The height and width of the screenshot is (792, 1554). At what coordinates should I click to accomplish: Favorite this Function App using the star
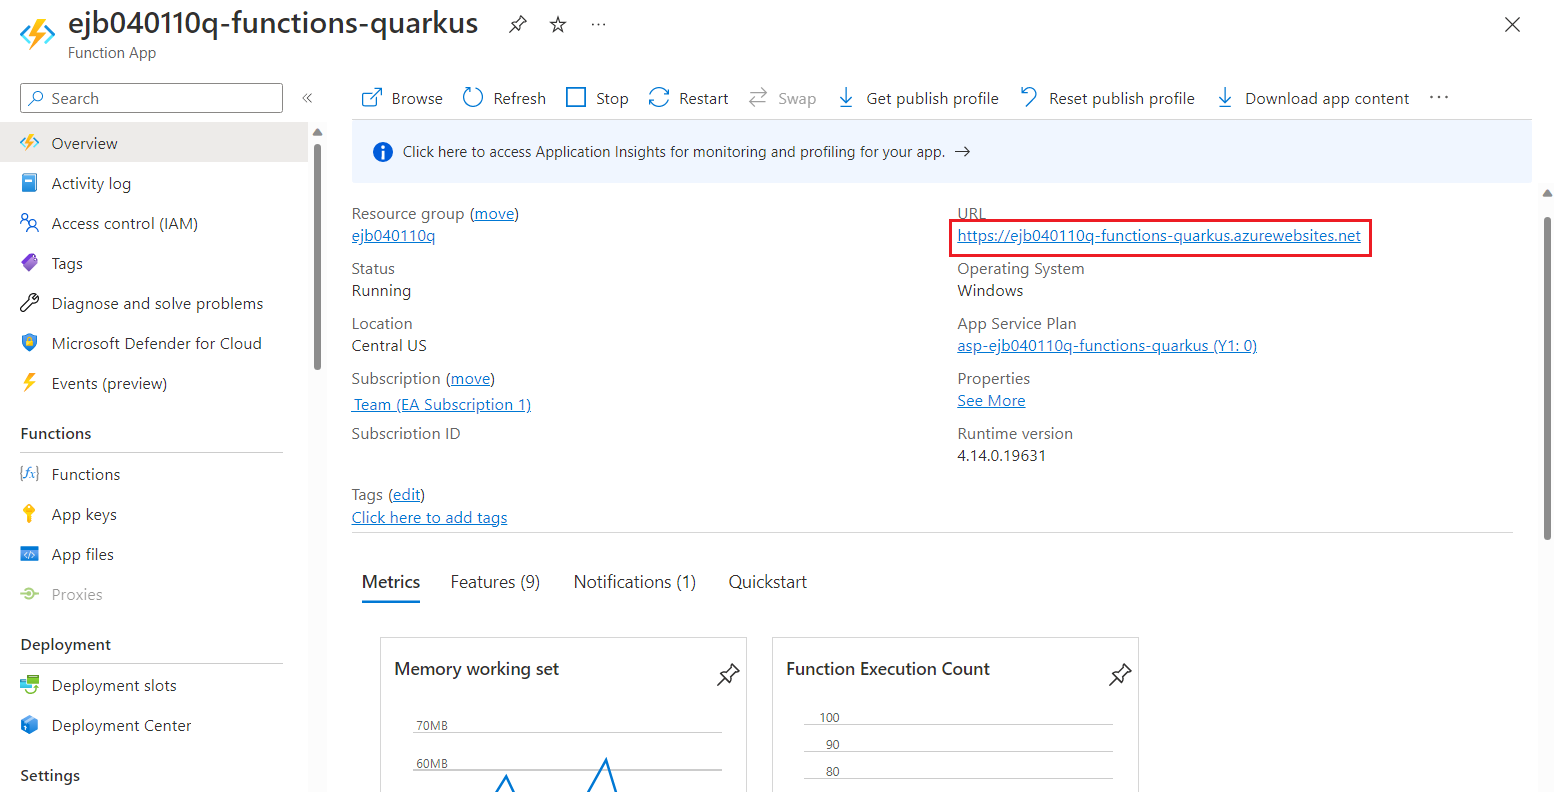pos(557,24)
